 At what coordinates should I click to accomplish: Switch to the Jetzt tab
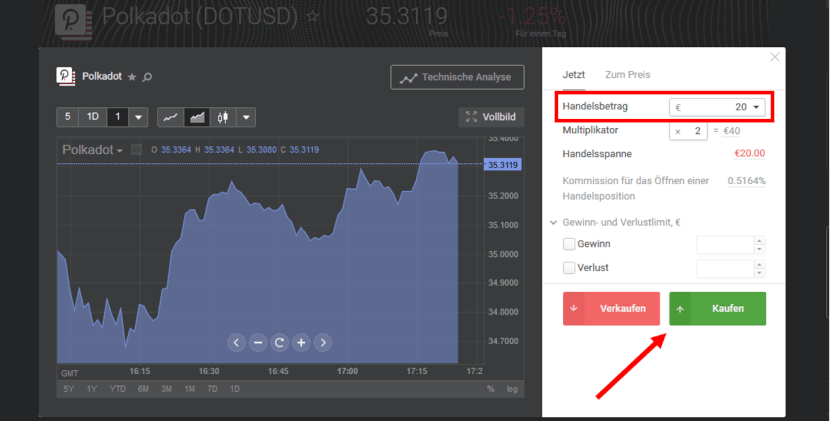tap(574, 75)
